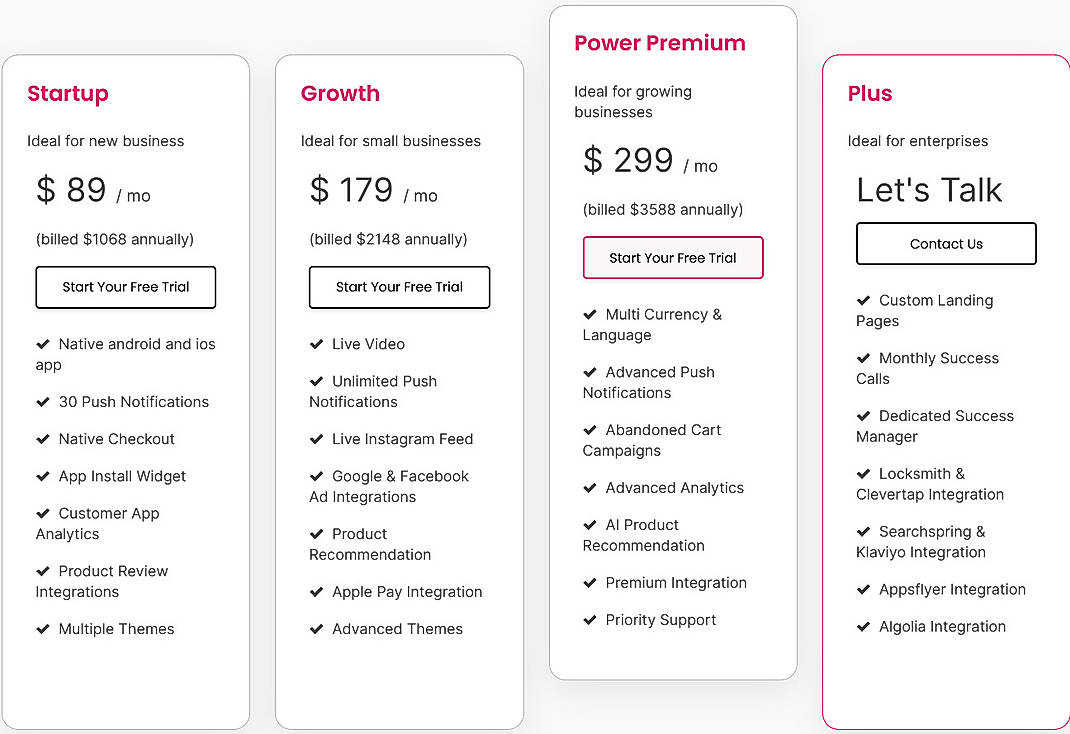The width and height of the screenshot is (1070, 734).
Task: Select the "Startup" plan heading
Action: point(68,93)
